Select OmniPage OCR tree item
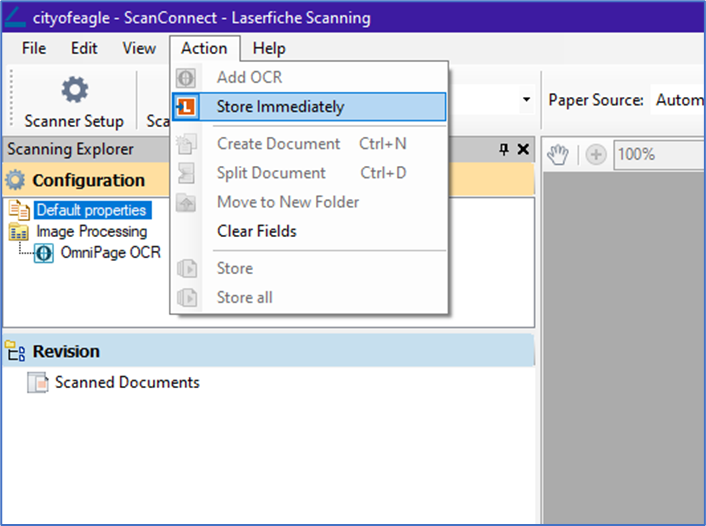Viewport: 706px width, 526px height. click(x=111, y=253)
